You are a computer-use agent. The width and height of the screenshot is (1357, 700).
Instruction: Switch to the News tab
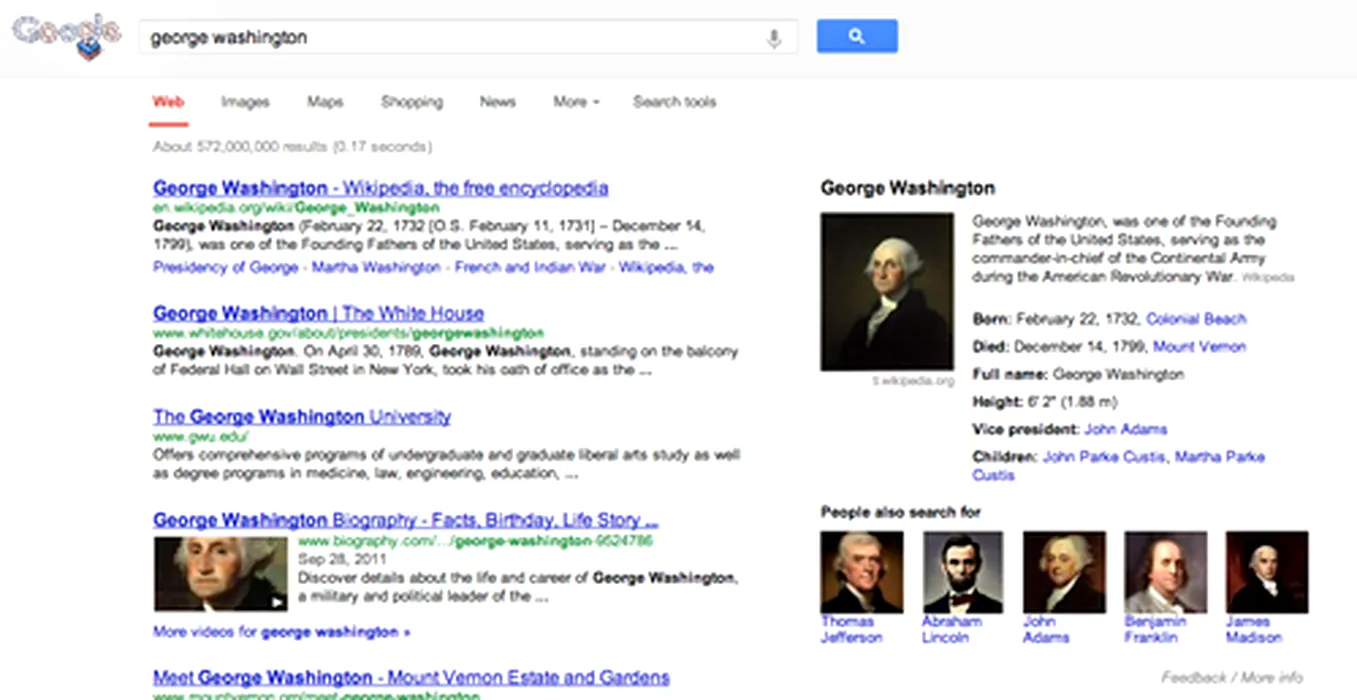497,102
